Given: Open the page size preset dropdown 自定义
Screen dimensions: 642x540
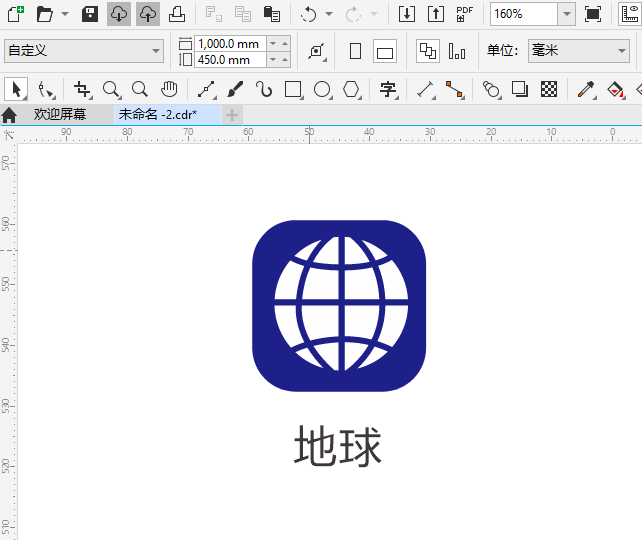Looking at the screenshot, I should pos(84,51).
